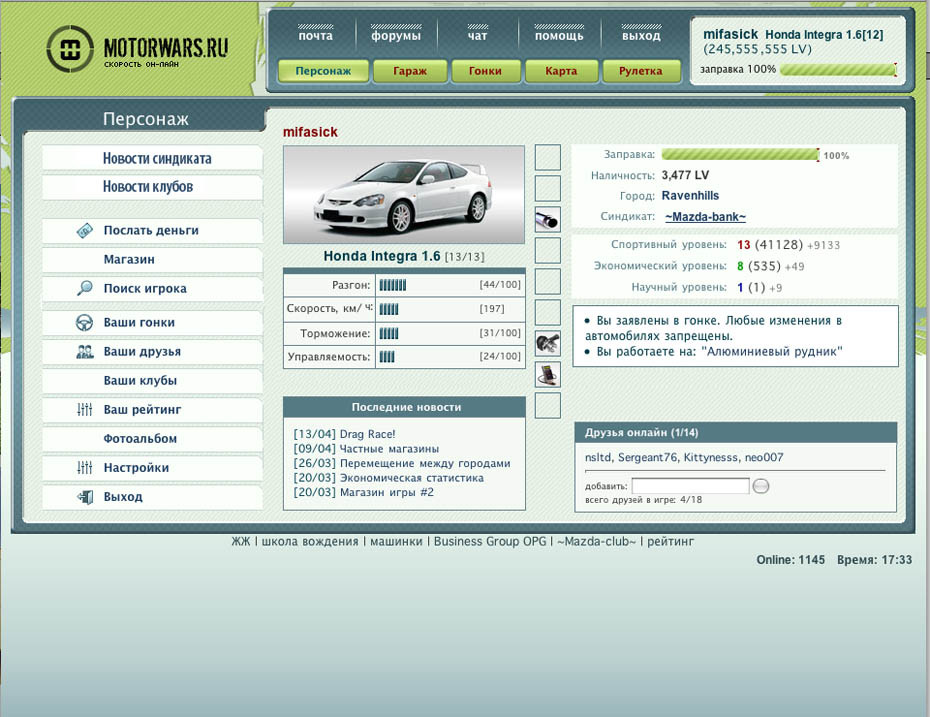Screen dimensions: 930x717
Task: Open чат in the top menu
Action: coord(477,36)
